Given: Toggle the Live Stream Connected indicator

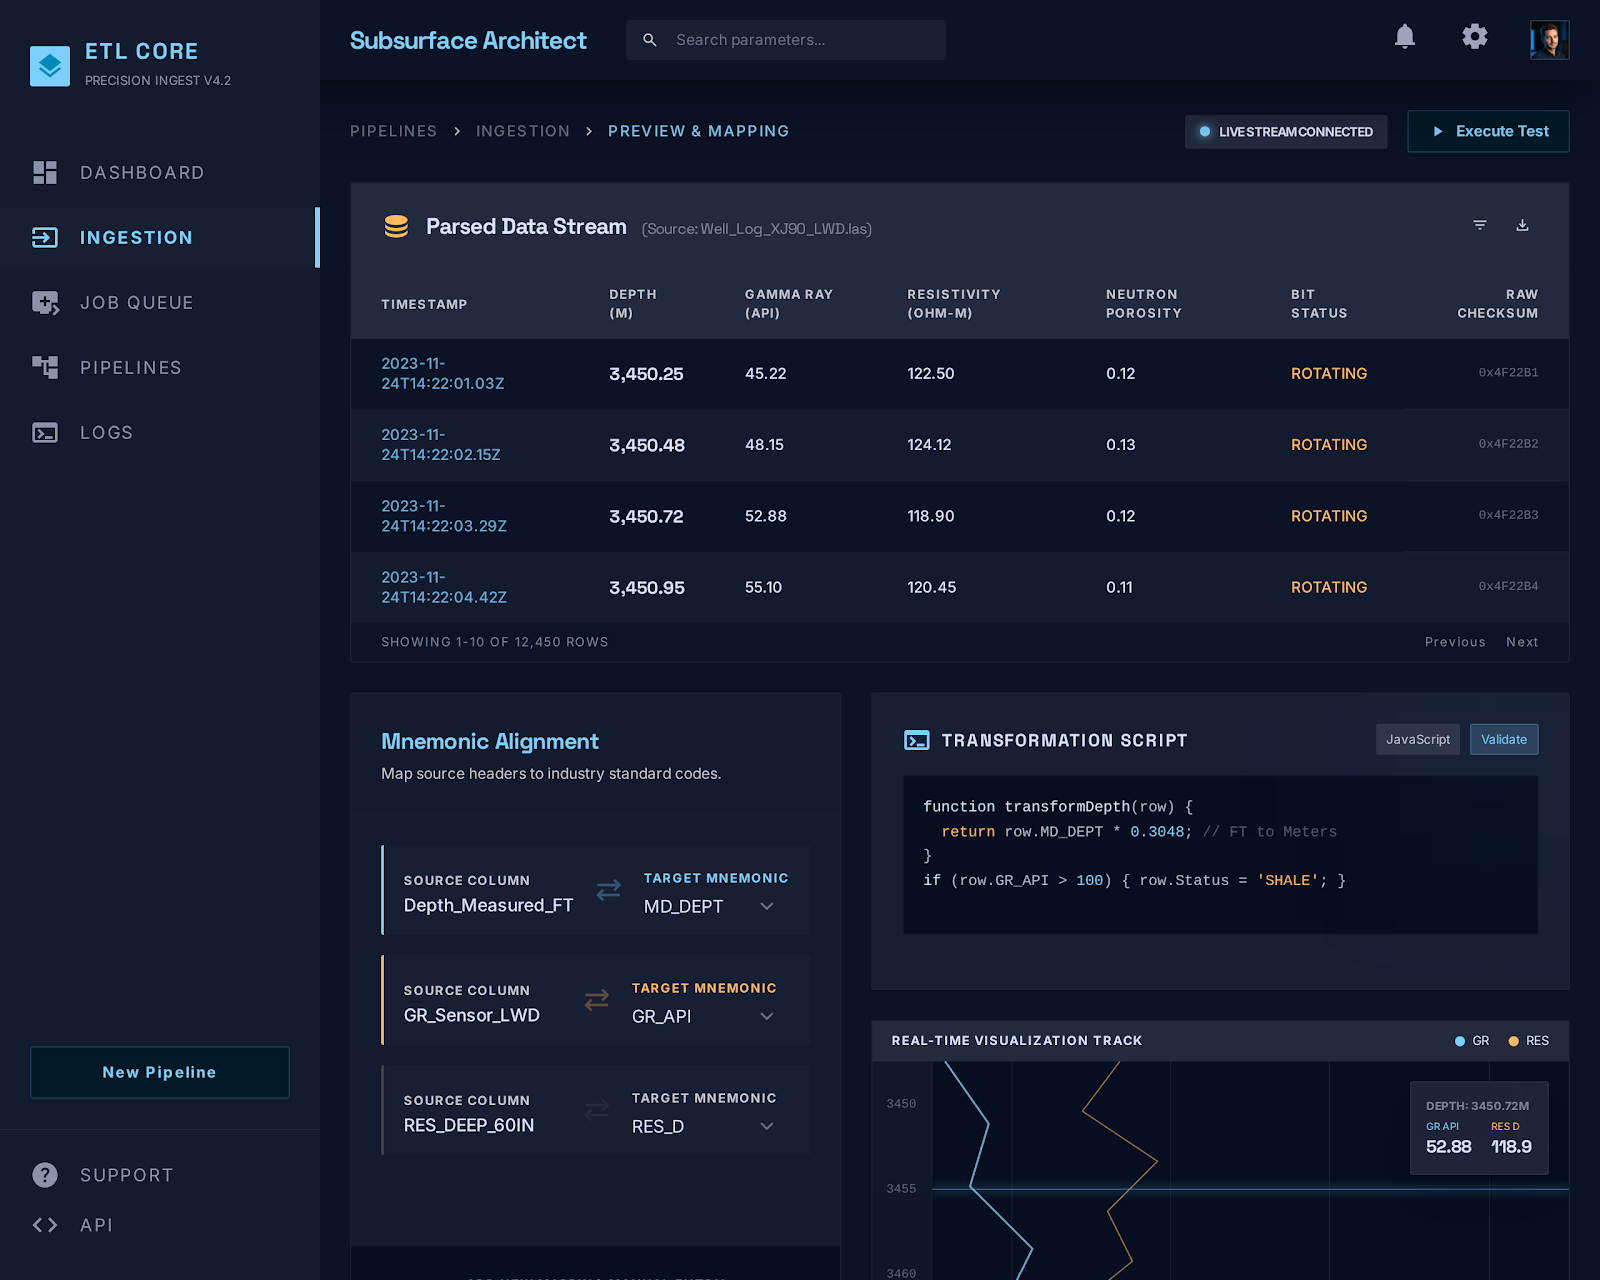Looking at the screenshot, I should (x=1286, y=131).
